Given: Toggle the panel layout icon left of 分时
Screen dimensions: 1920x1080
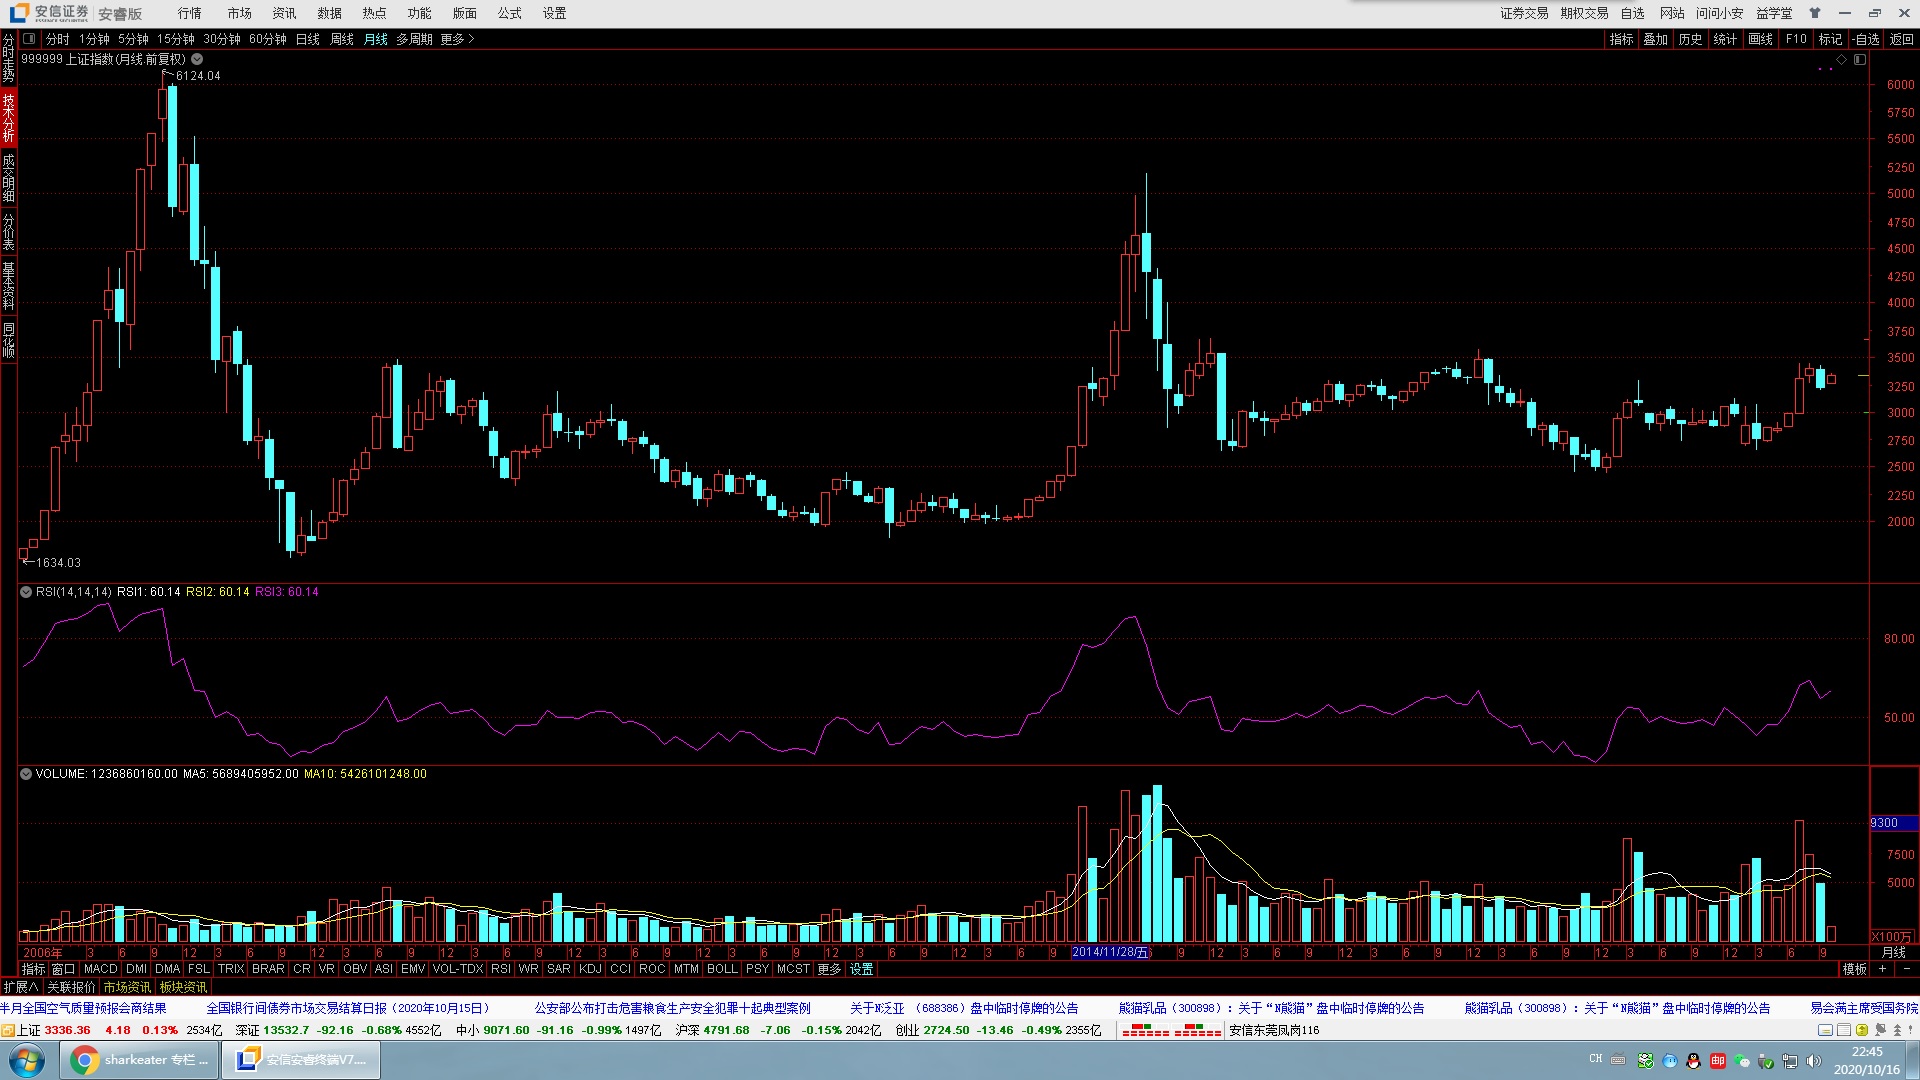Looking at the screenshot, I should [29, 39].
